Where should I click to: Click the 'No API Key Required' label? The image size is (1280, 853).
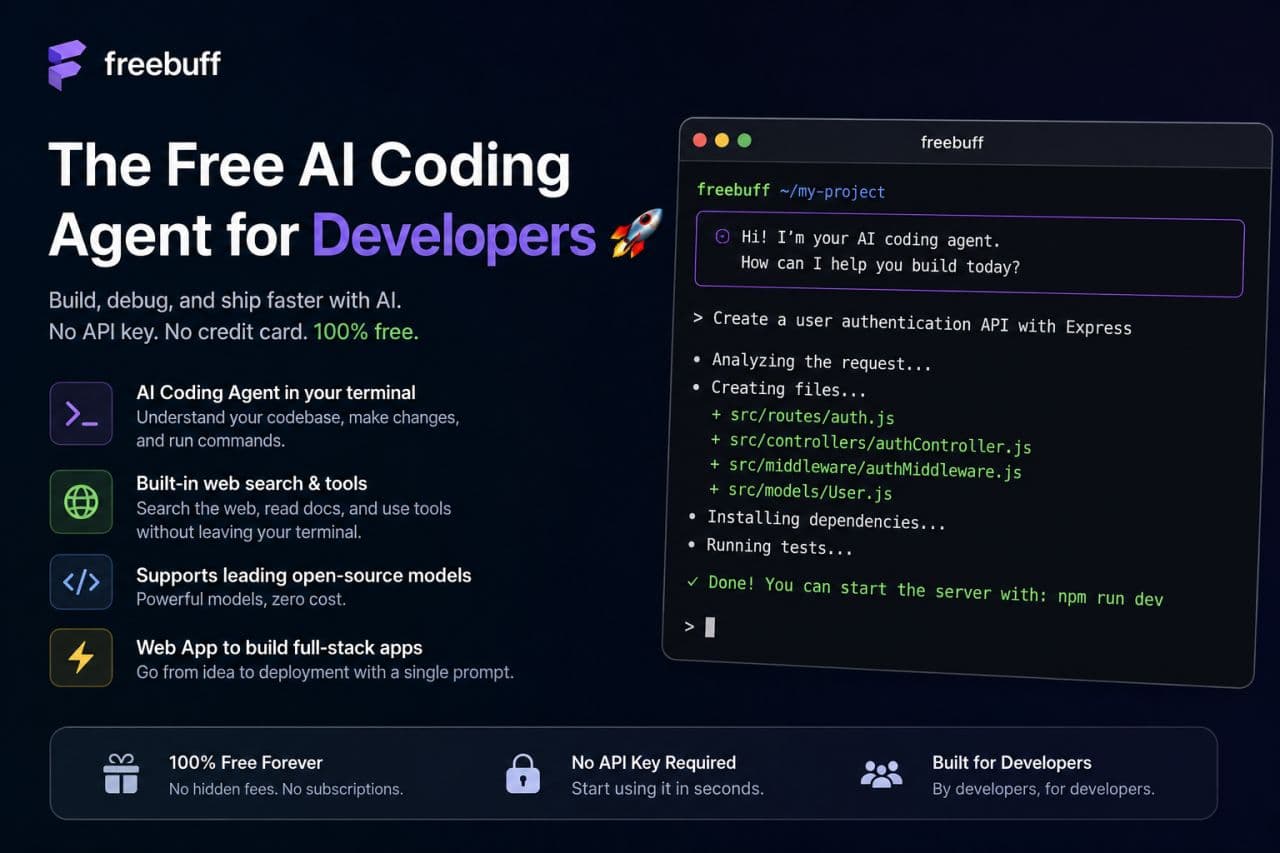(x=654, y=762)
